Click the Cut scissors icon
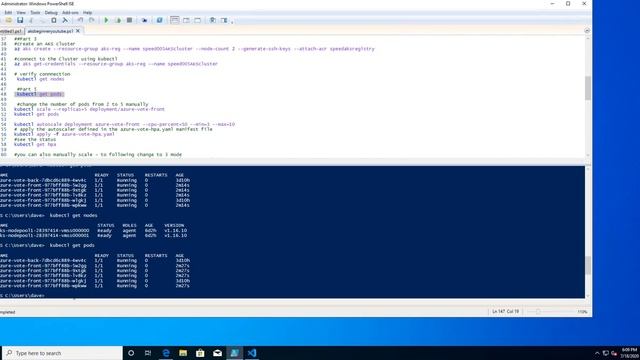The image size is (640, 360). click(31, 20)
